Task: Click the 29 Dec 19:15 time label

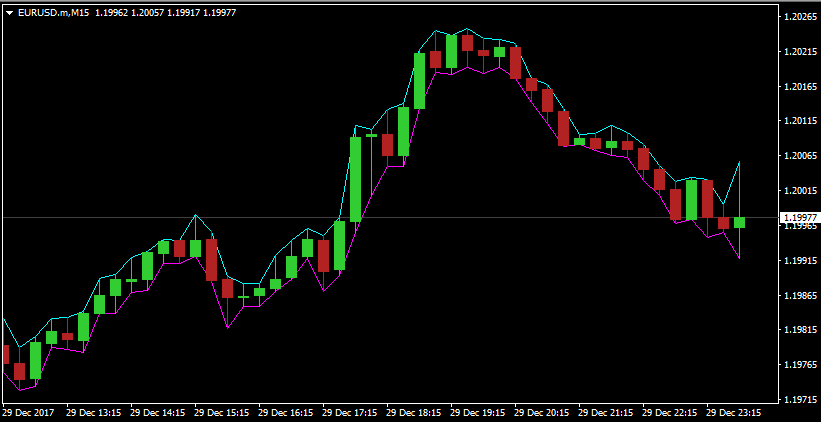Action: 478,413
